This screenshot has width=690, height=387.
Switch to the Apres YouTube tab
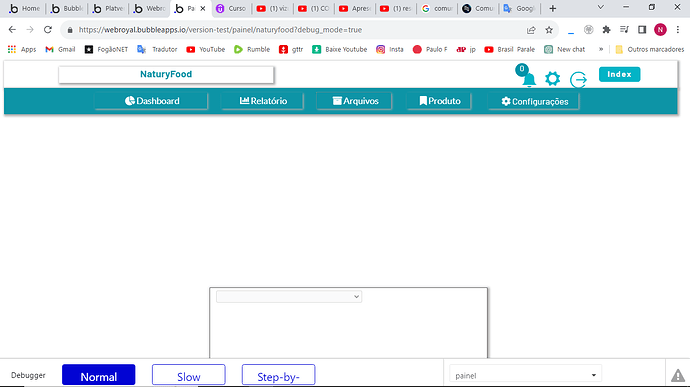click(x=355, y=8)
